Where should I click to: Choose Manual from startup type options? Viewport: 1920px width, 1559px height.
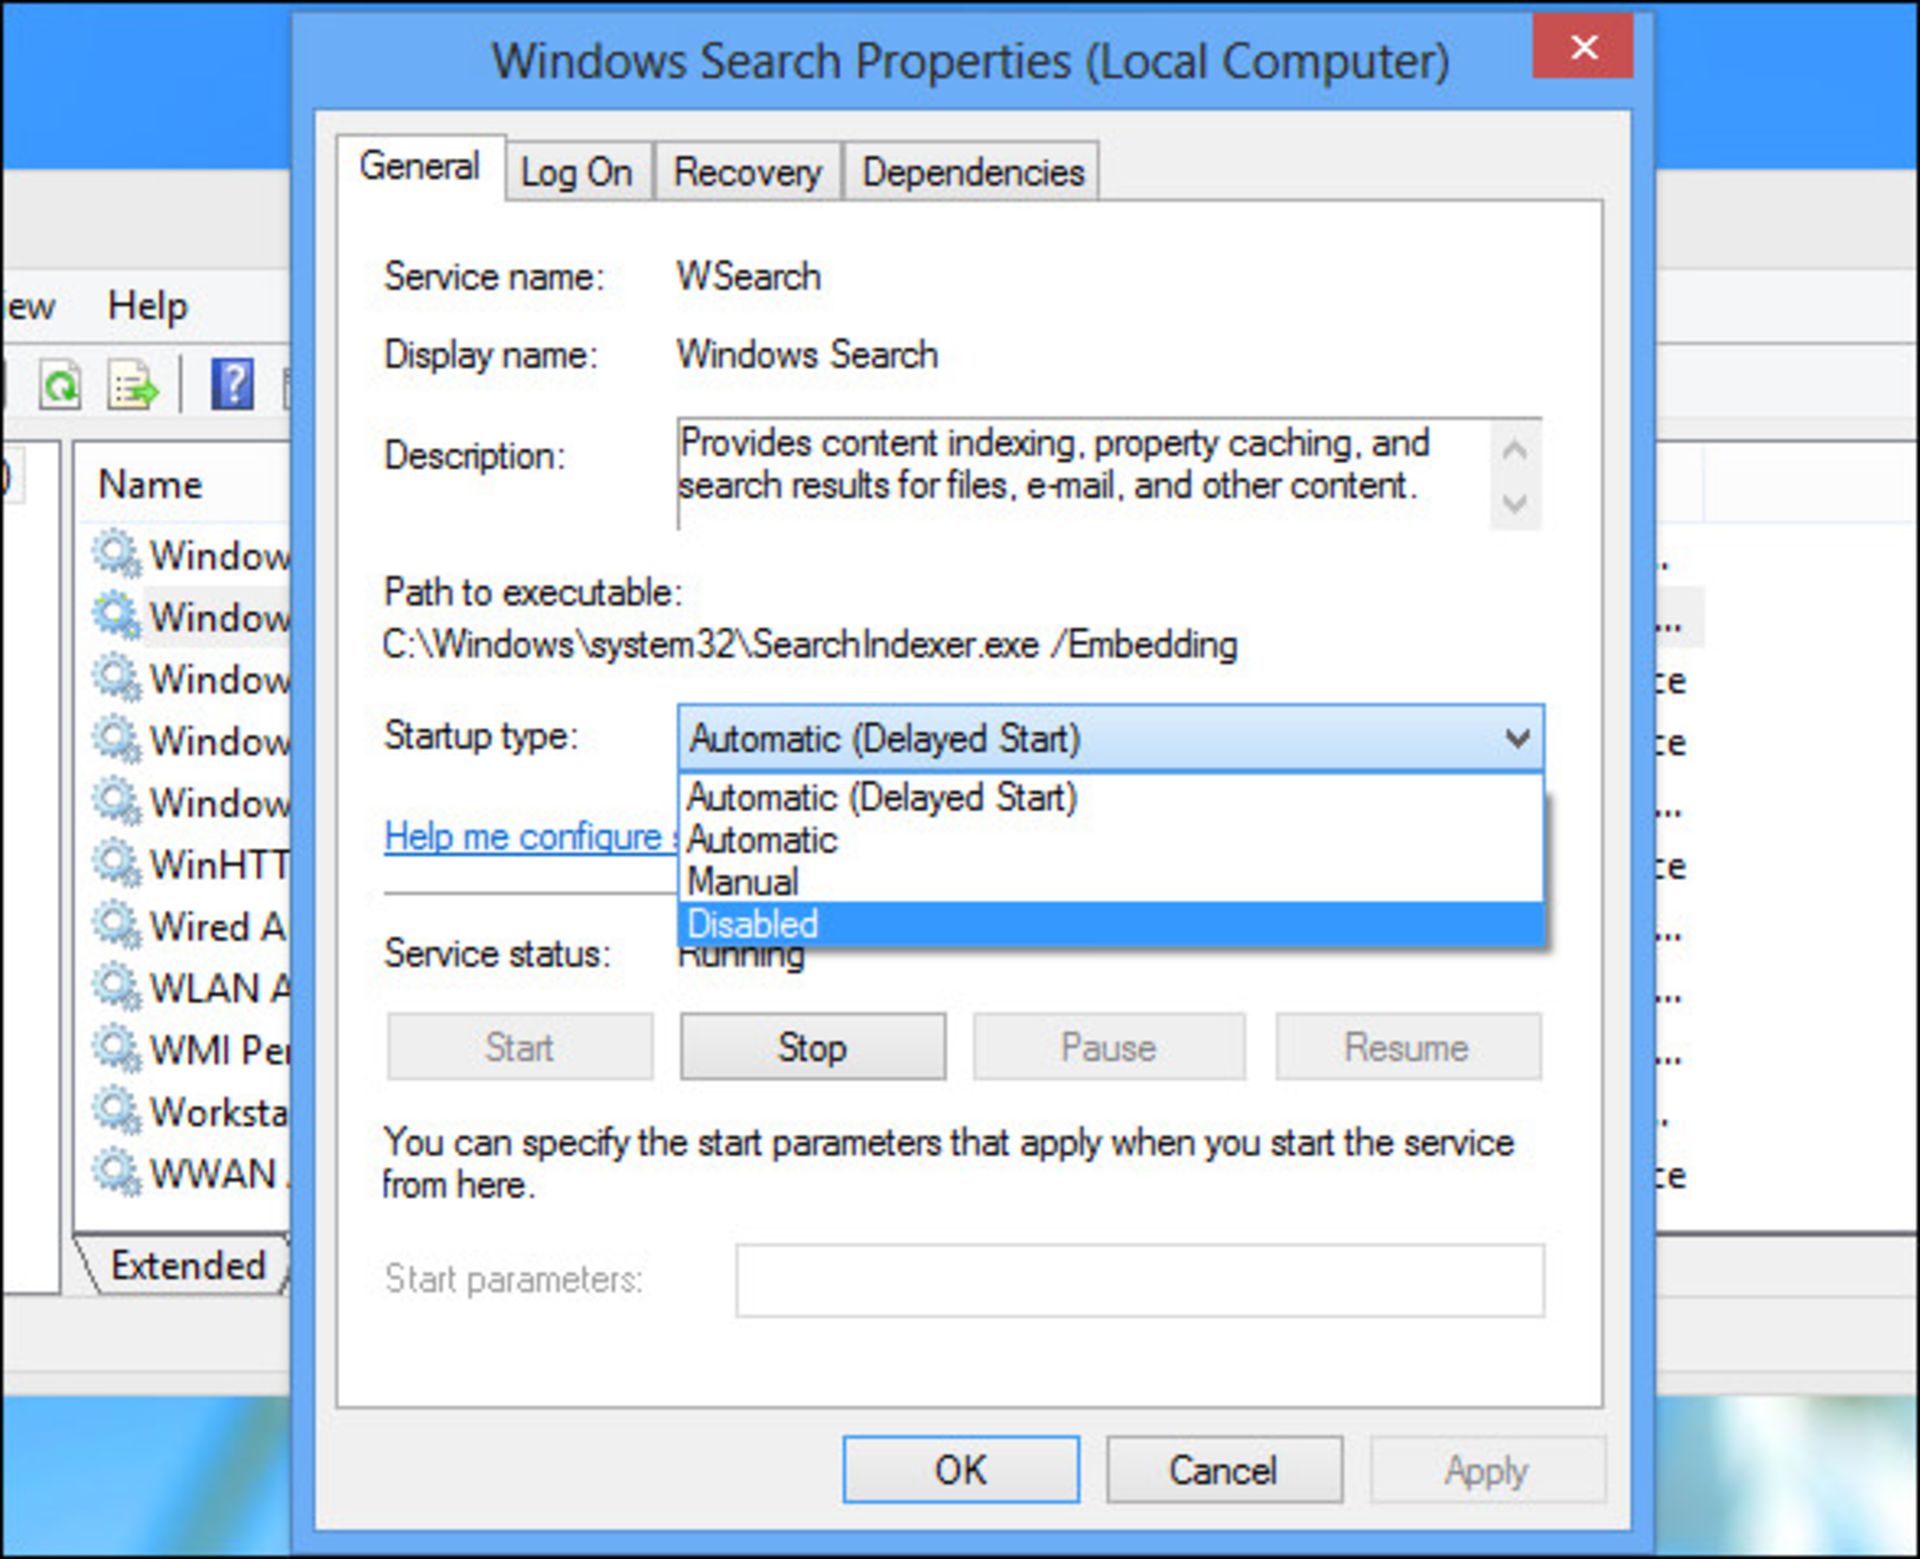tap(1110, 882)
